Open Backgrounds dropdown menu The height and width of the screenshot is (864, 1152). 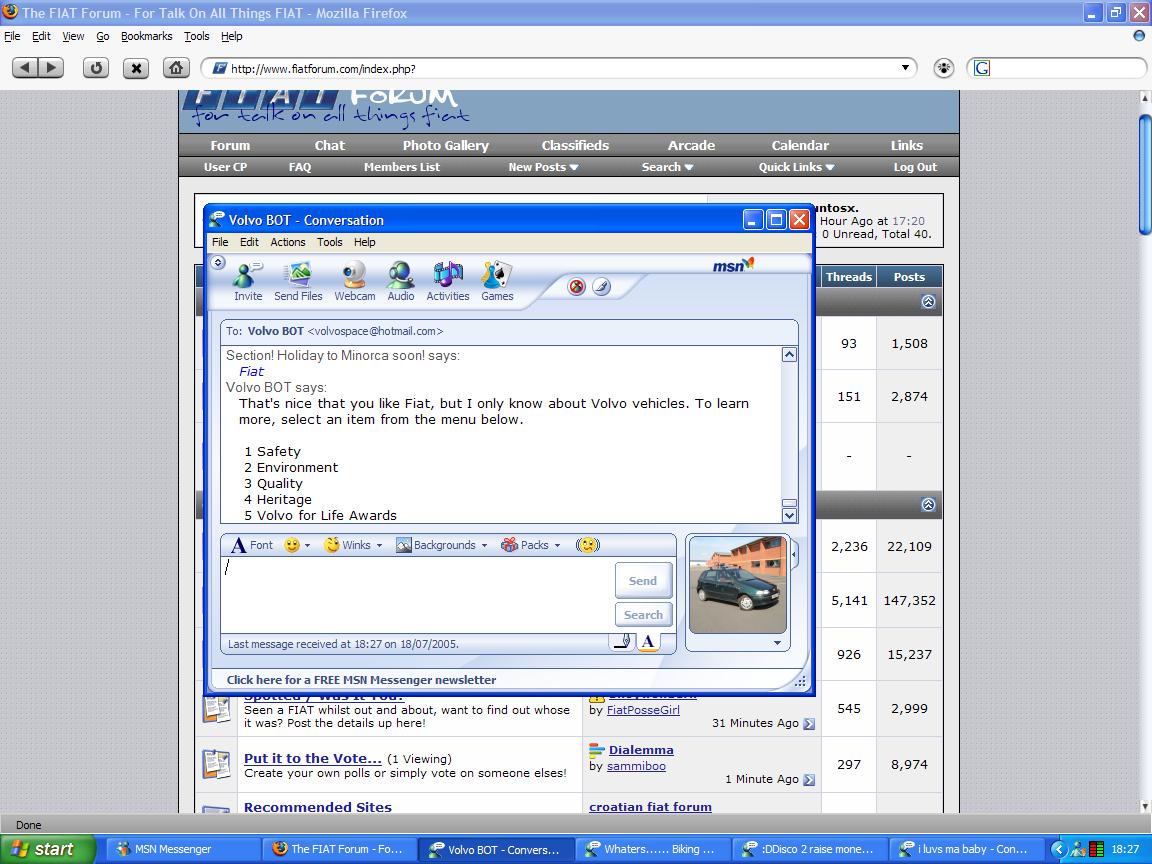[x=484, y=545]
